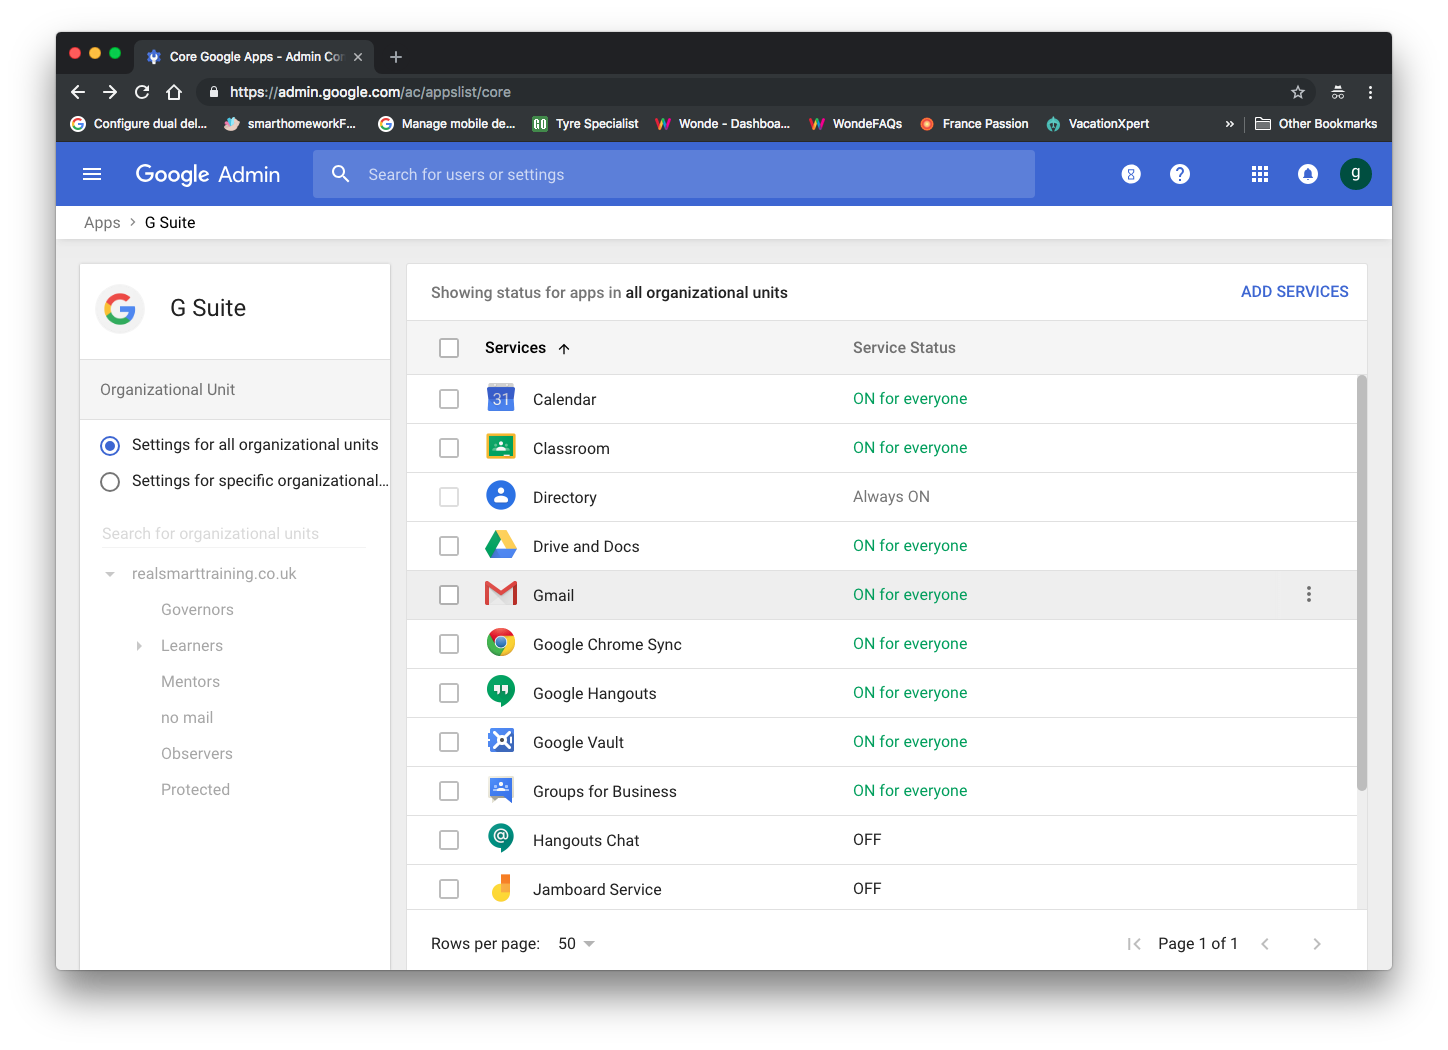
Task: Open the Help question mark icon
Action: pos(1180,174)
